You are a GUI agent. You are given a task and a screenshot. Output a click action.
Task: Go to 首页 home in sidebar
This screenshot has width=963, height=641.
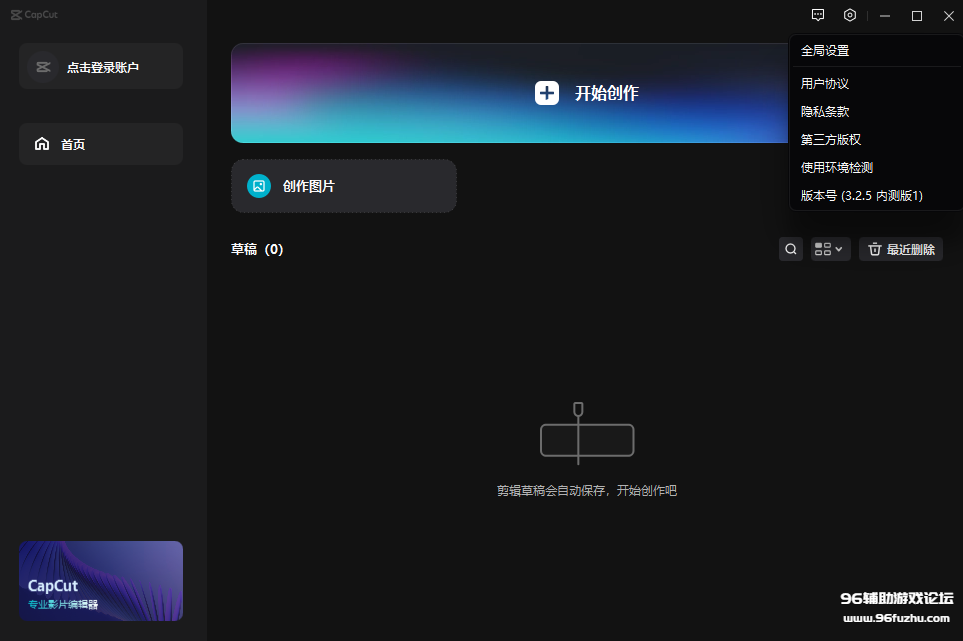73,144
